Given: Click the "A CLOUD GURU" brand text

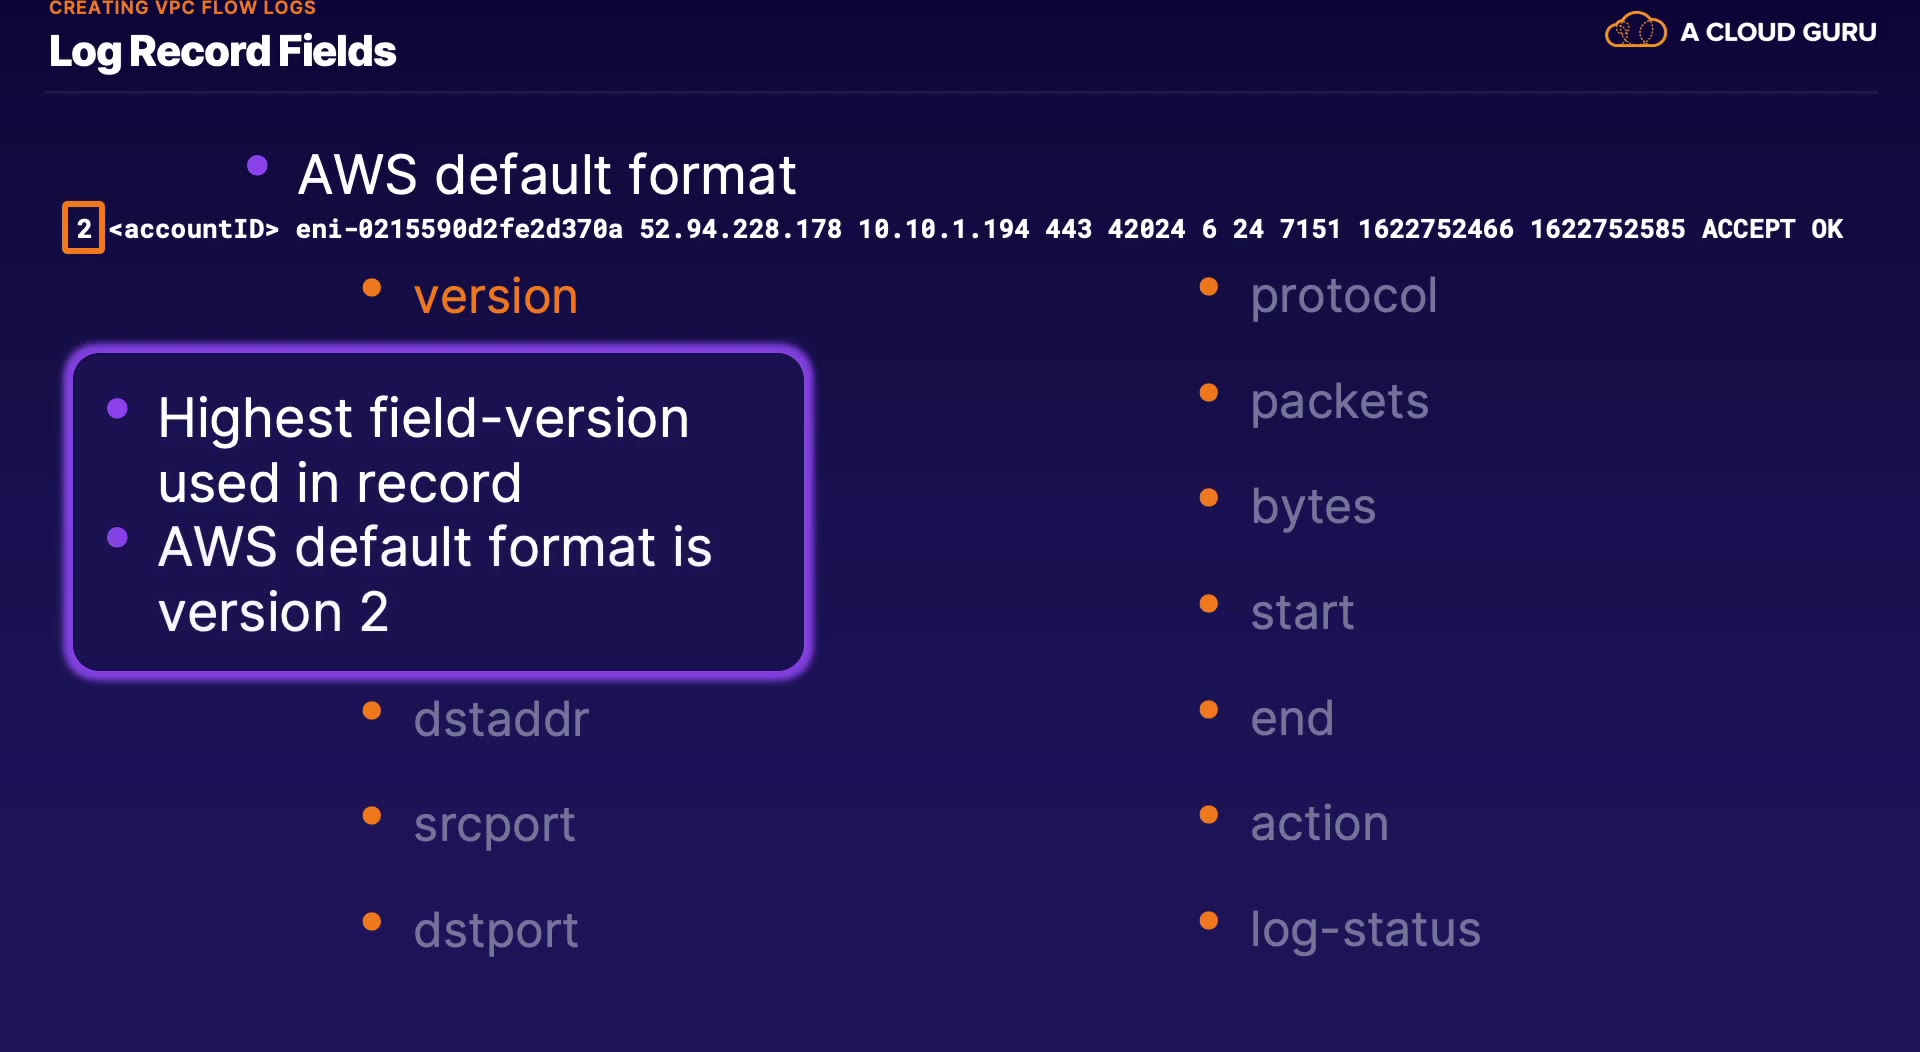Looking at the screenshot, I should [1778, 32].
